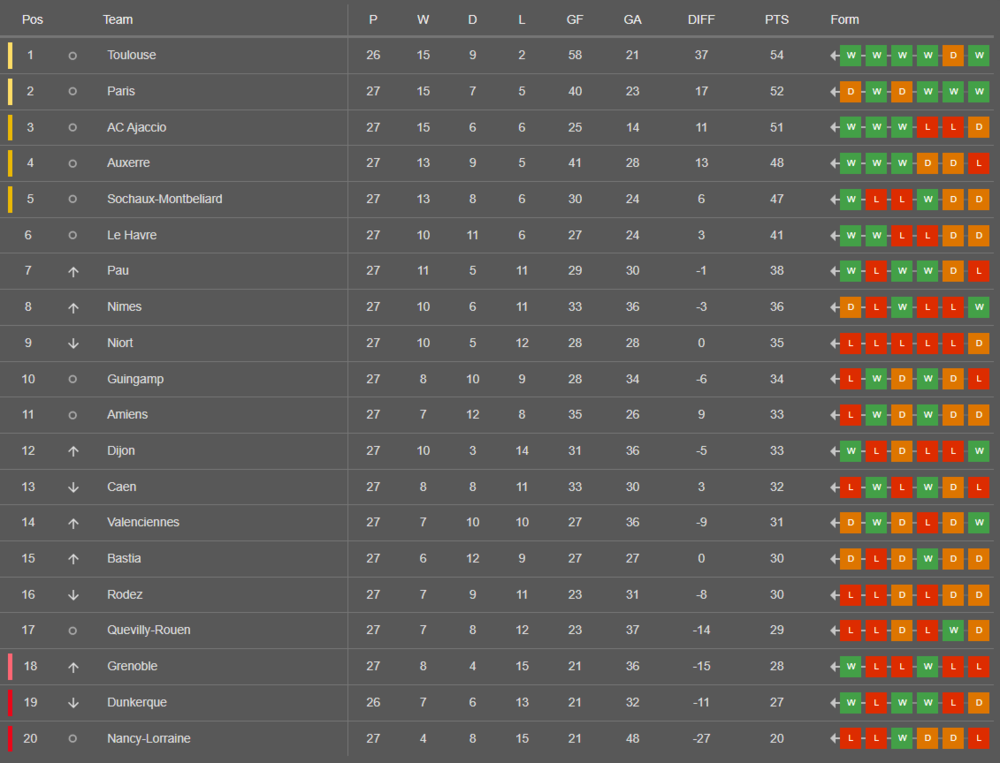1000x763 pixels.
Task: Click Grenoble's upward movement arrow icon
Action: point(73,667)
